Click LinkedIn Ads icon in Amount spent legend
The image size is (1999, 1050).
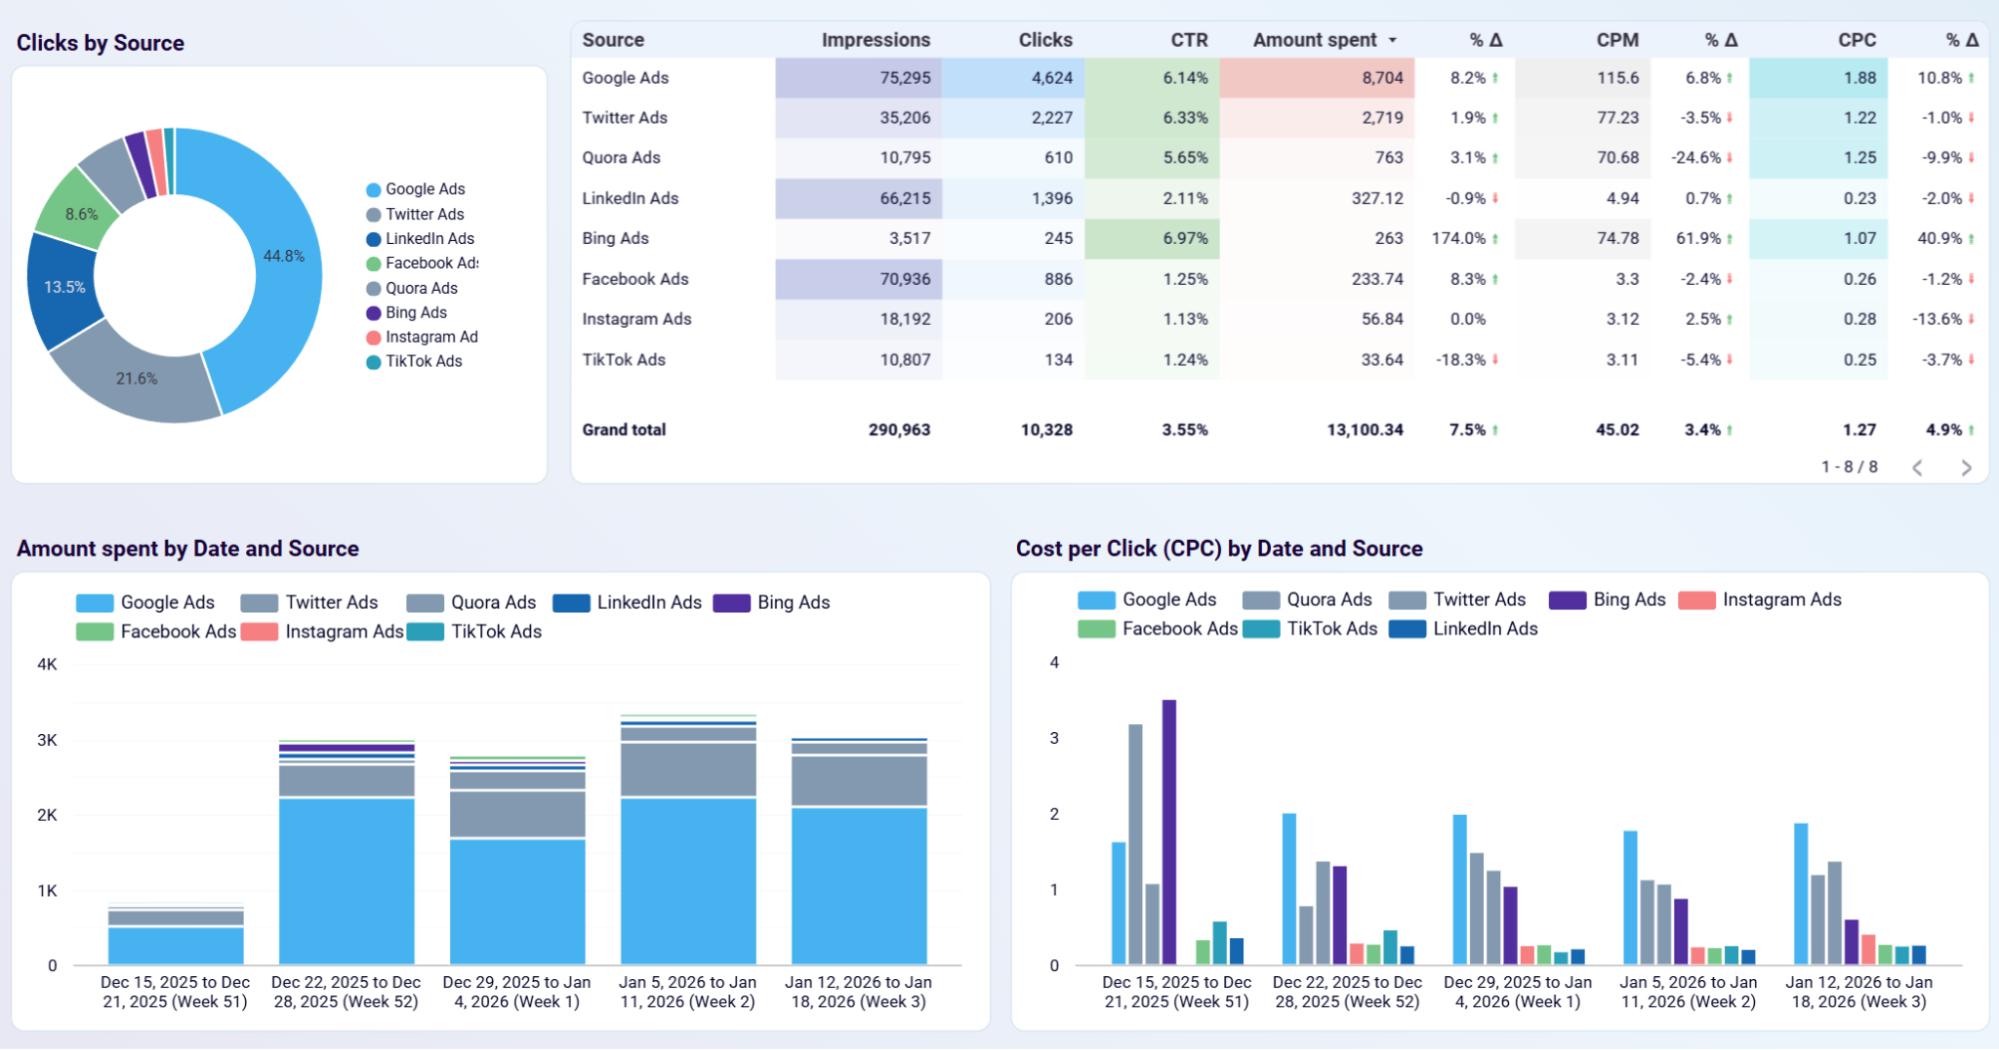[x=571, y=602]
